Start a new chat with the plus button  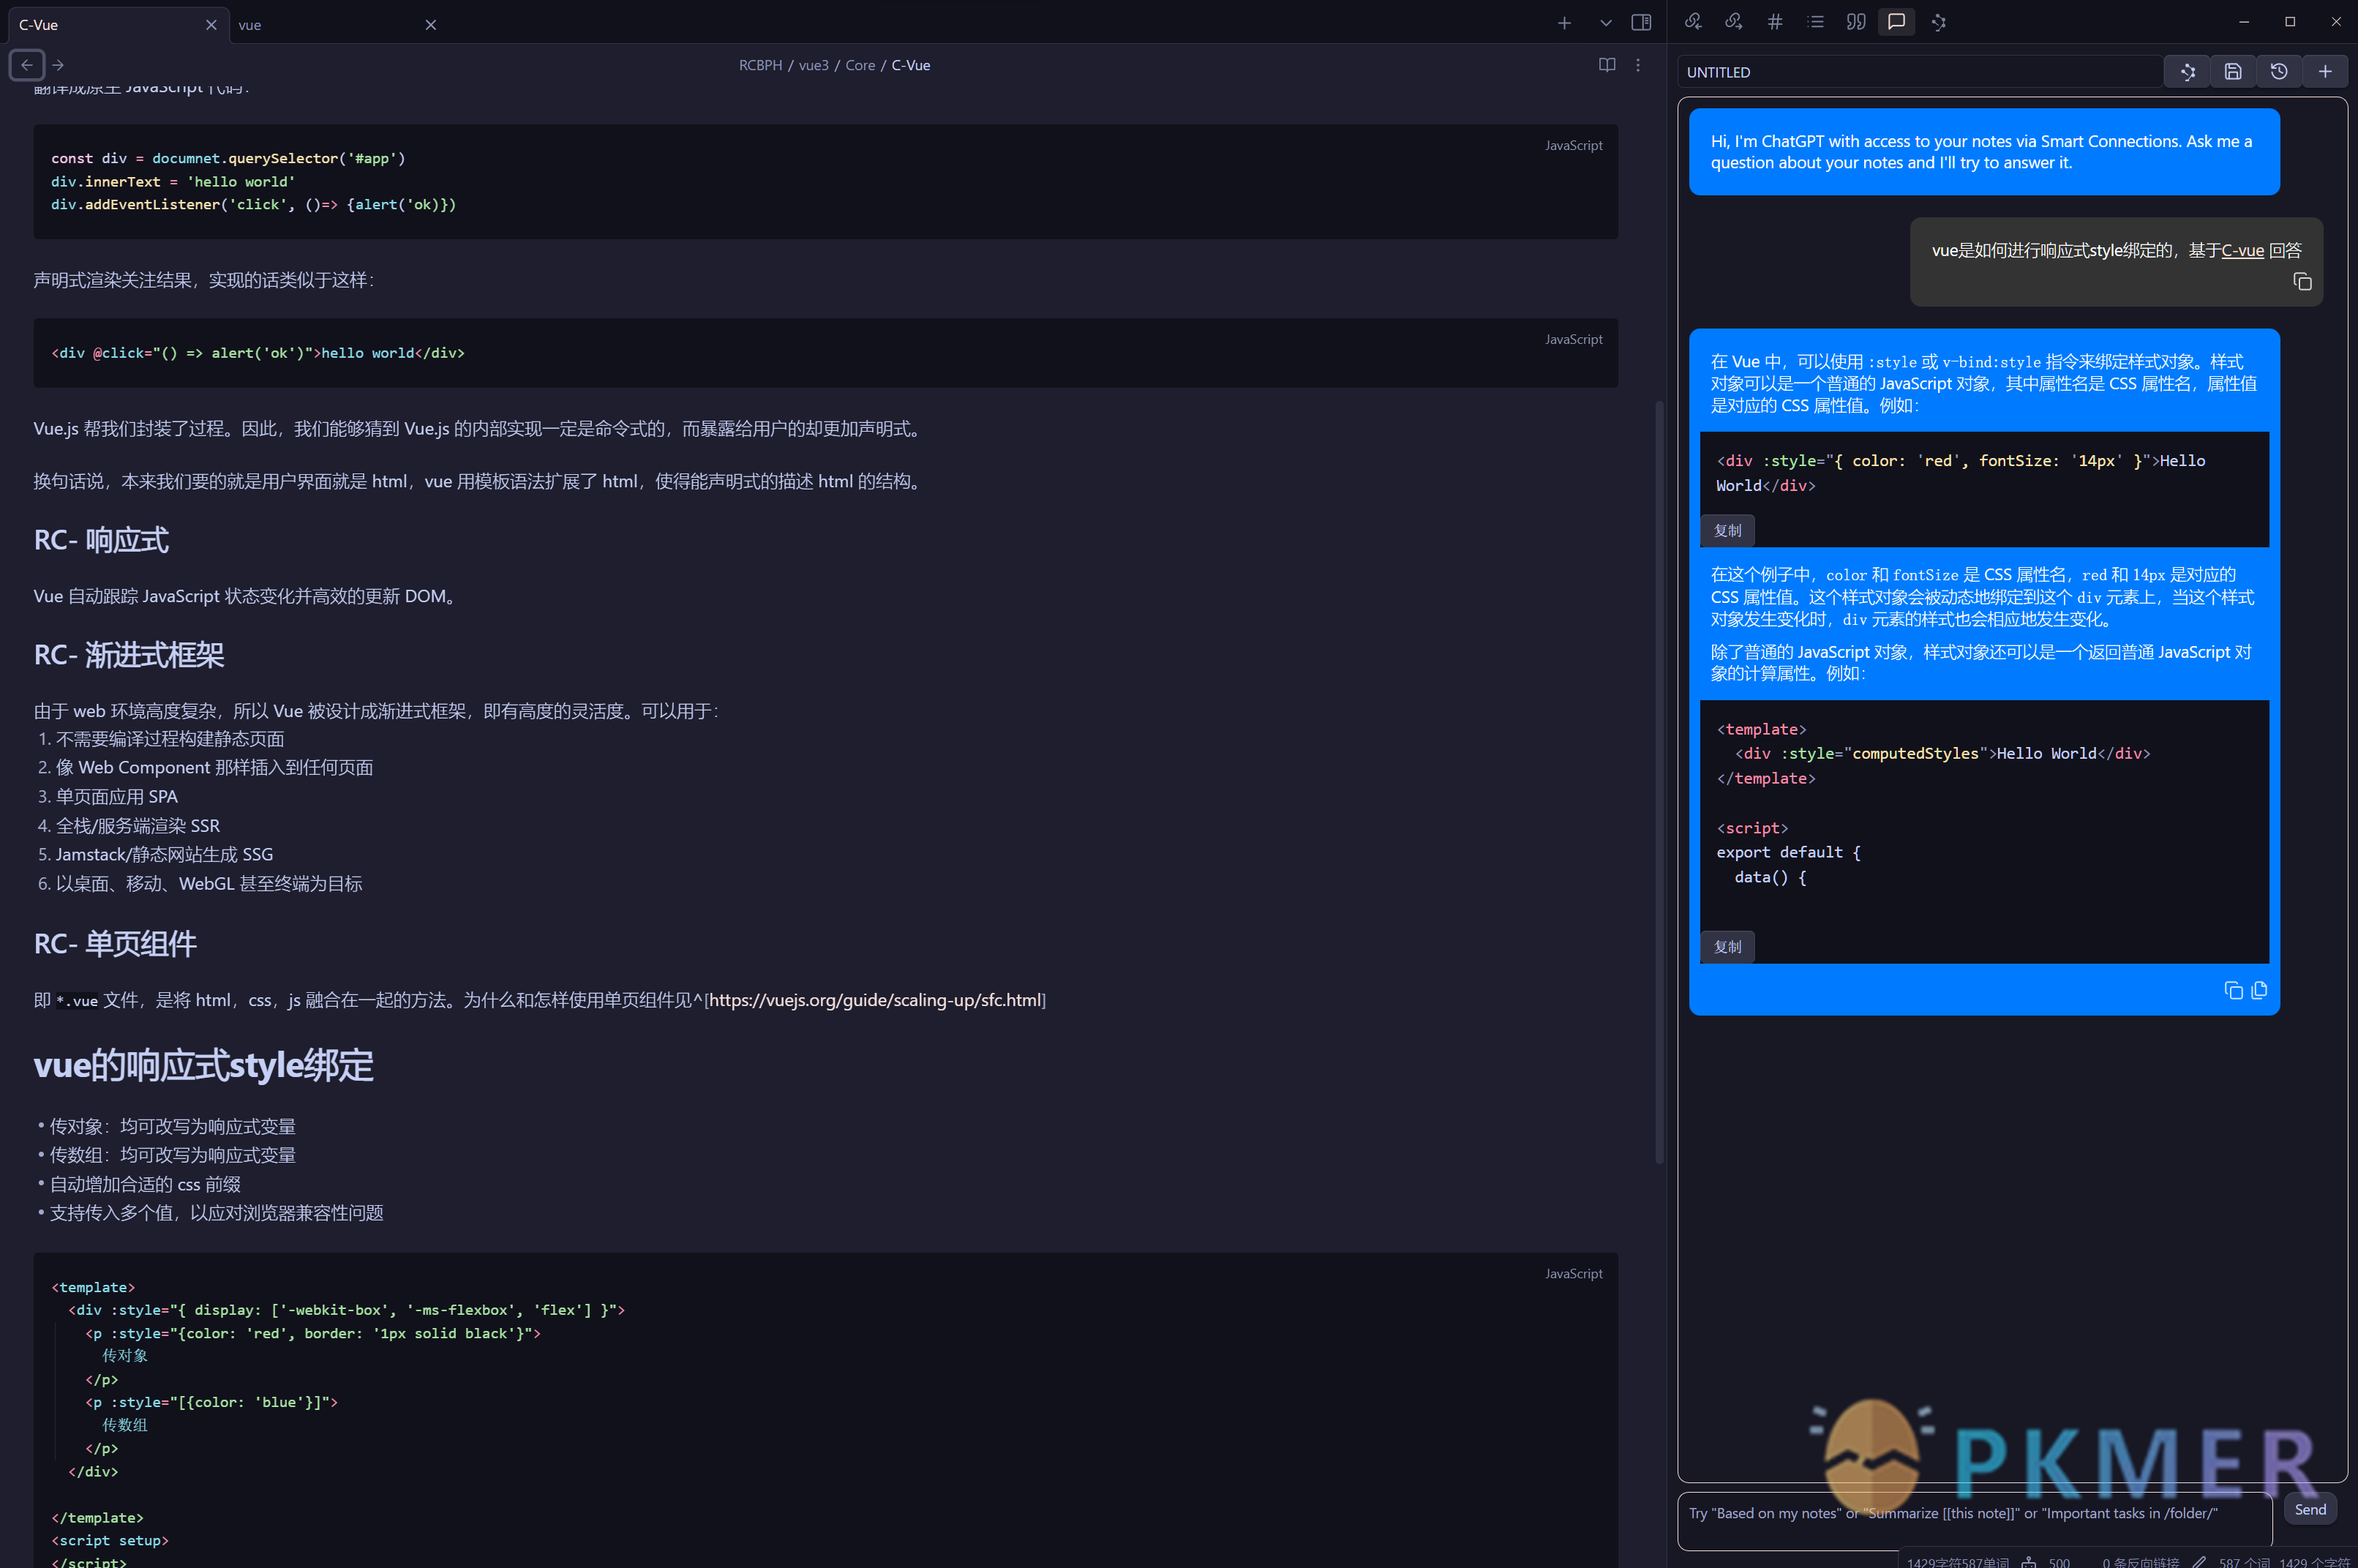pos(2325,72)
